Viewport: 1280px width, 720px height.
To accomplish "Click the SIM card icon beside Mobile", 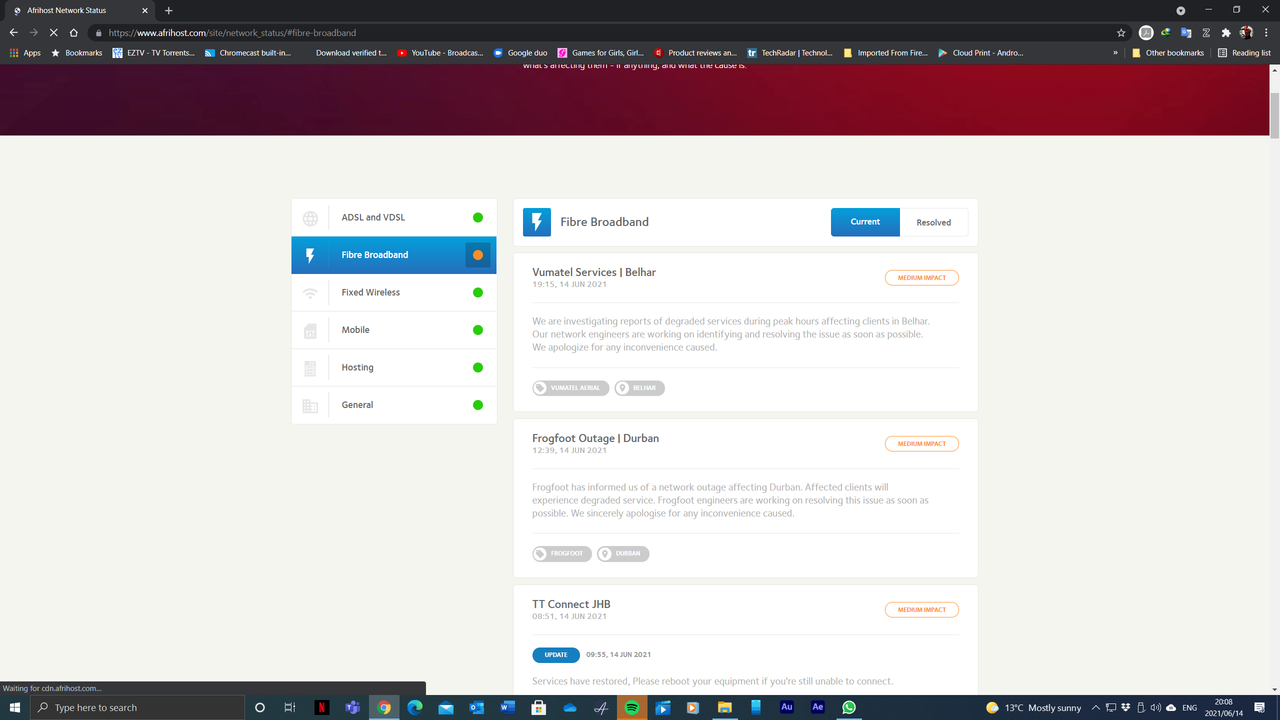I will click(x=310, y=330).
